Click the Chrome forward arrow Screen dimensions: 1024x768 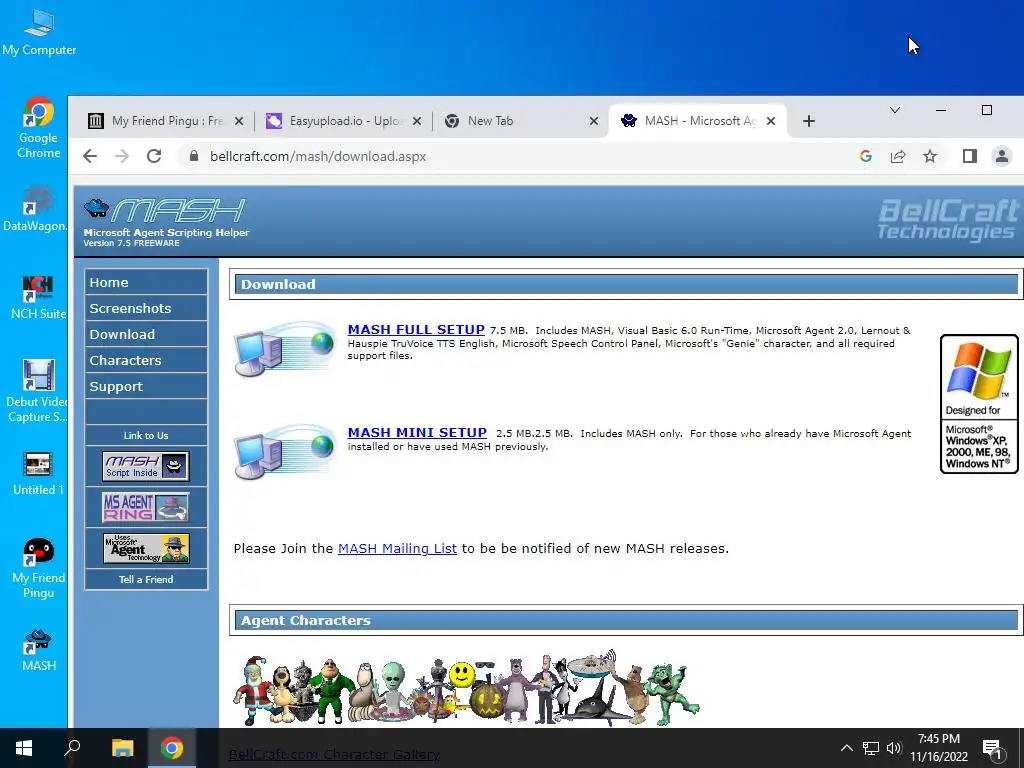(x=122, y=156)
